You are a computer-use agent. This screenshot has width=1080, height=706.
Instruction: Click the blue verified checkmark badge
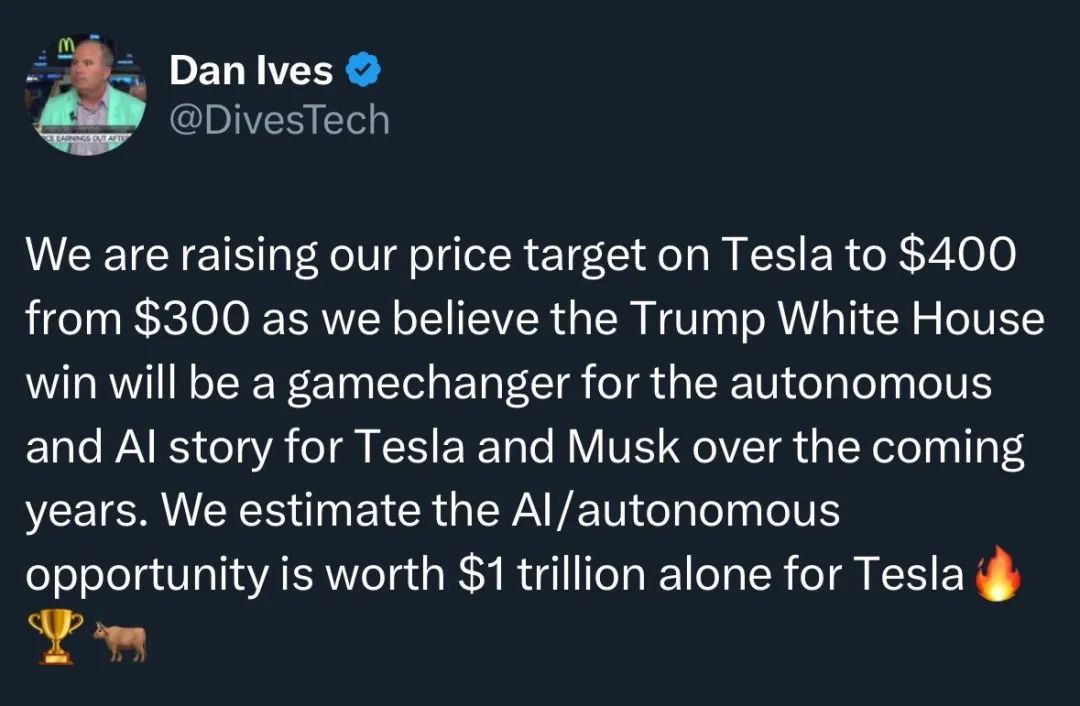(x=363, y=70)
